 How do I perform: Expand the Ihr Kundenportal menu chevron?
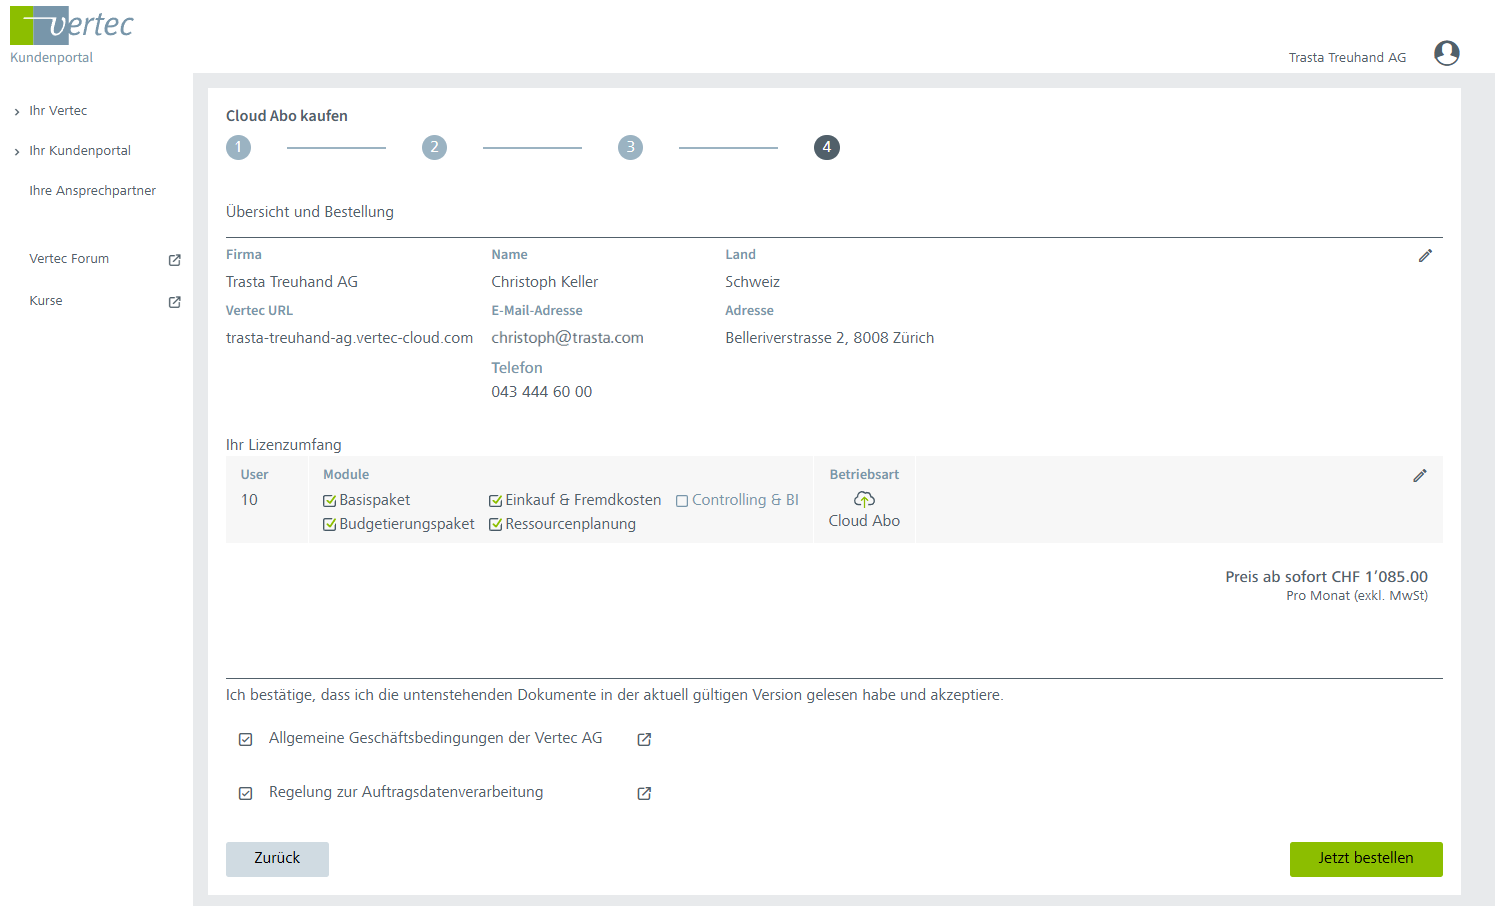pos(17,152)
